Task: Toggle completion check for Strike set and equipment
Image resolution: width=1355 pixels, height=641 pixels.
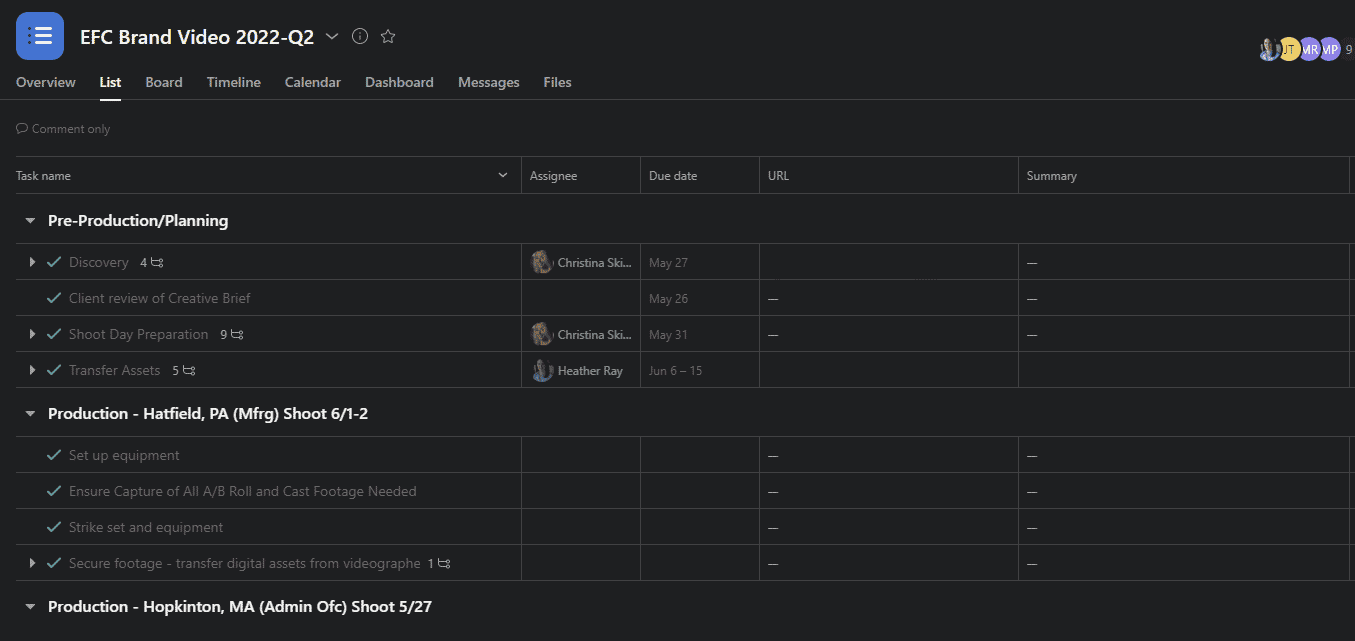Action: pyautogui.click(x=54, y=527)
